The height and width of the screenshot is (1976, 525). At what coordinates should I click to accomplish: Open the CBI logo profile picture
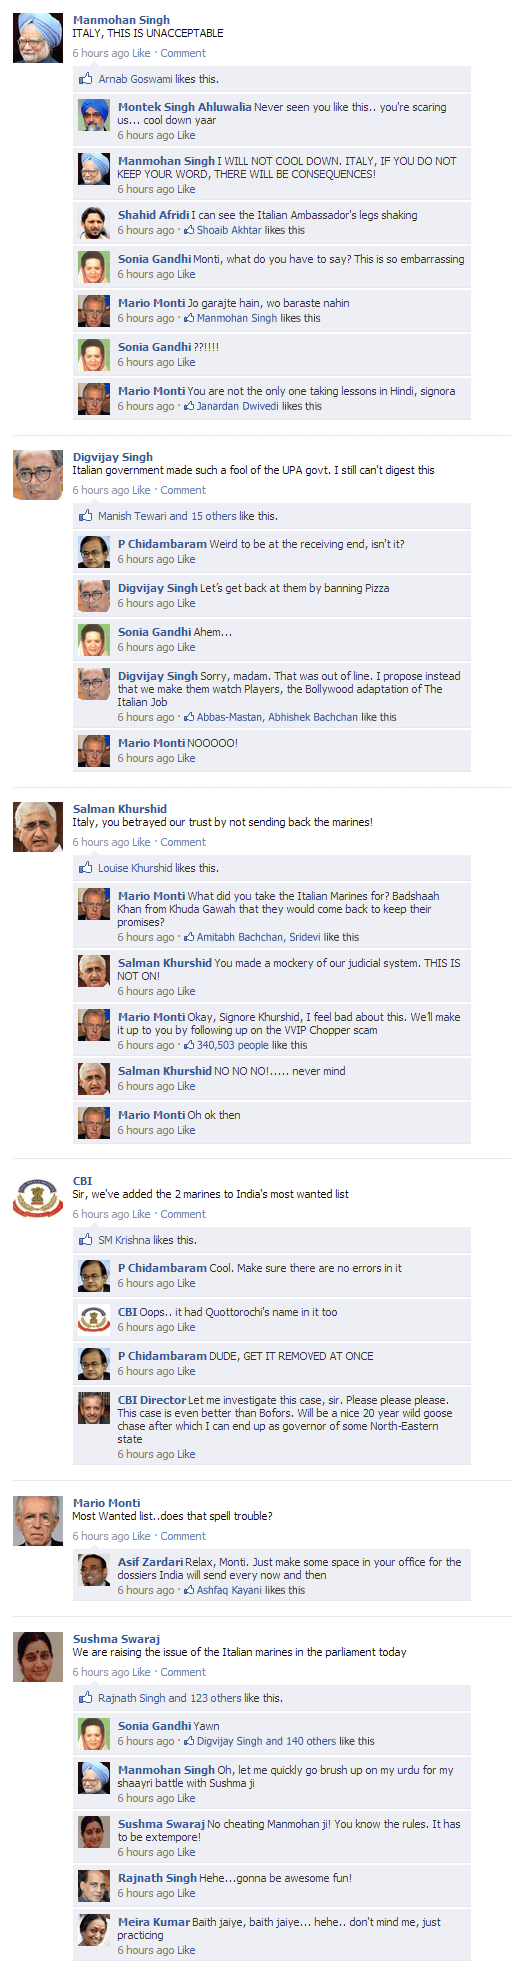[x=38, y=1199]
